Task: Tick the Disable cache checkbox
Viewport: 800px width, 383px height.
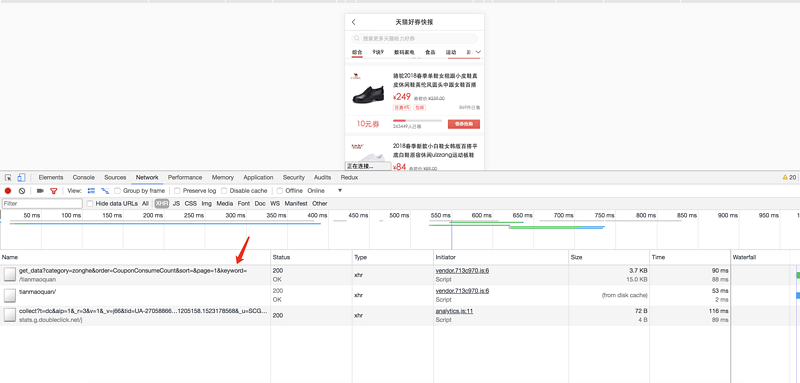Action: click(224, 191)
